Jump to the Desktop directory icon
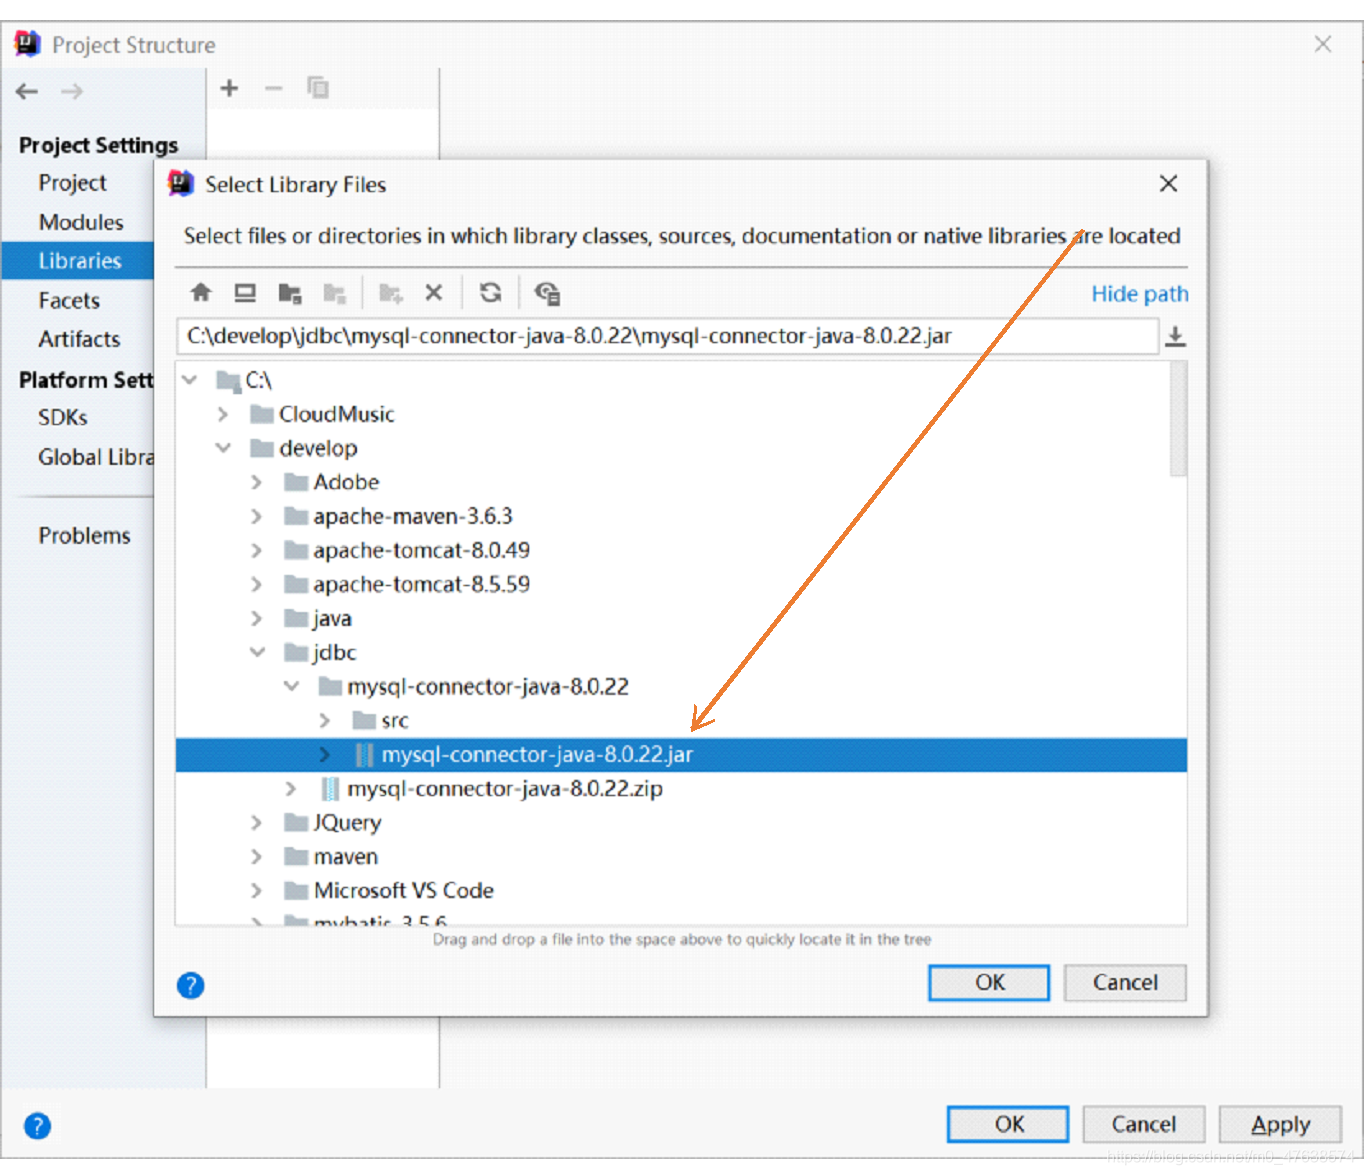Screen dimensions: 1364x1175 click(245, 292)
